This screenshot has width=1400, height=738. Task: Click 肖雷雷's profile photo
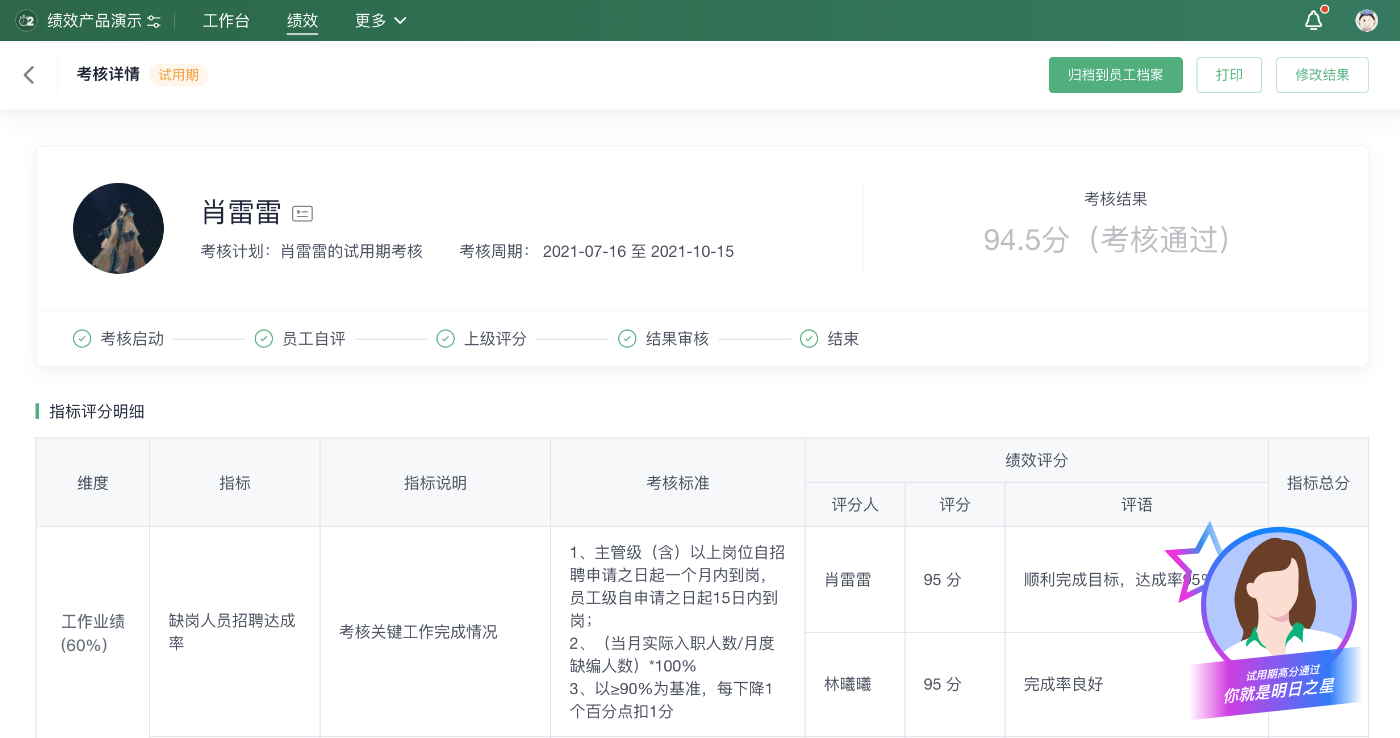118,228
